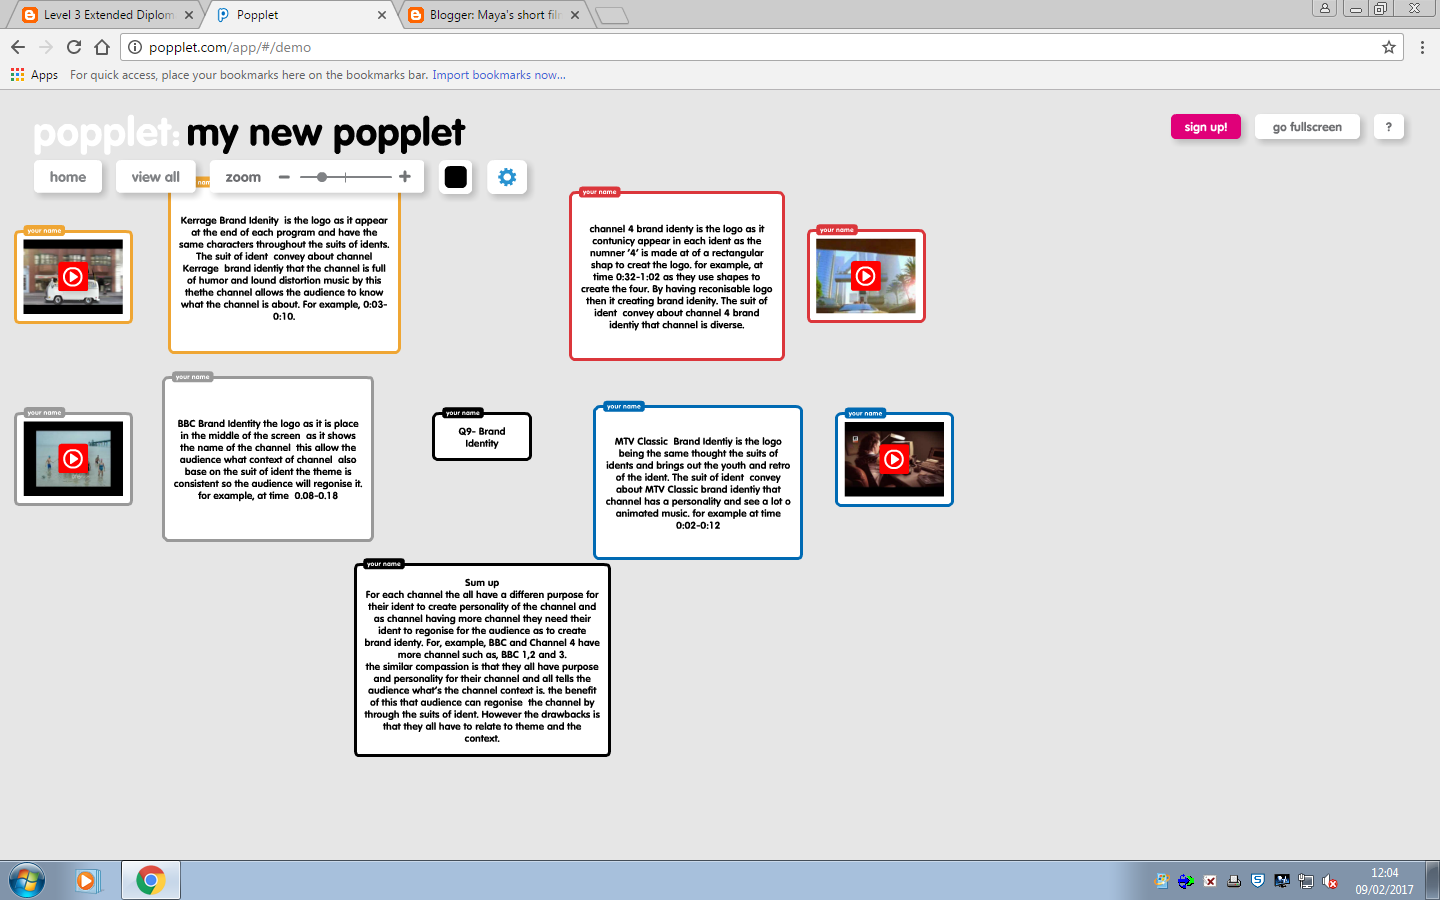Image resolution: width=1440 pixels, height=900 pixels.
Task: Click the address bar URL
Action: coord(230,47)
